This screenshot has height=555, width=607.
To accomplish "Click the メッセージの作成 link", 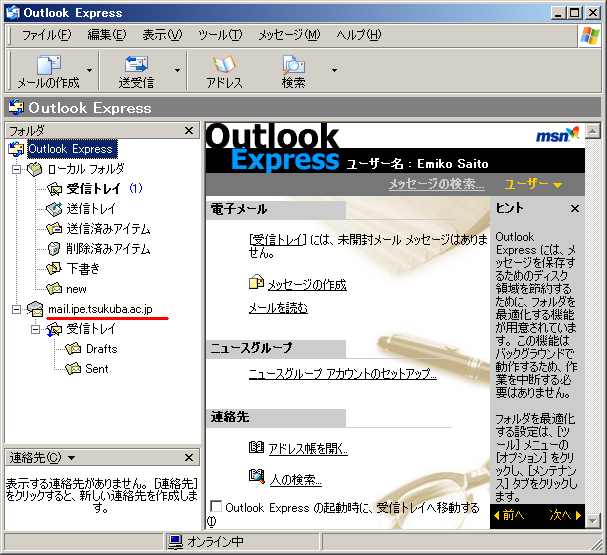I will click(307, 285).
